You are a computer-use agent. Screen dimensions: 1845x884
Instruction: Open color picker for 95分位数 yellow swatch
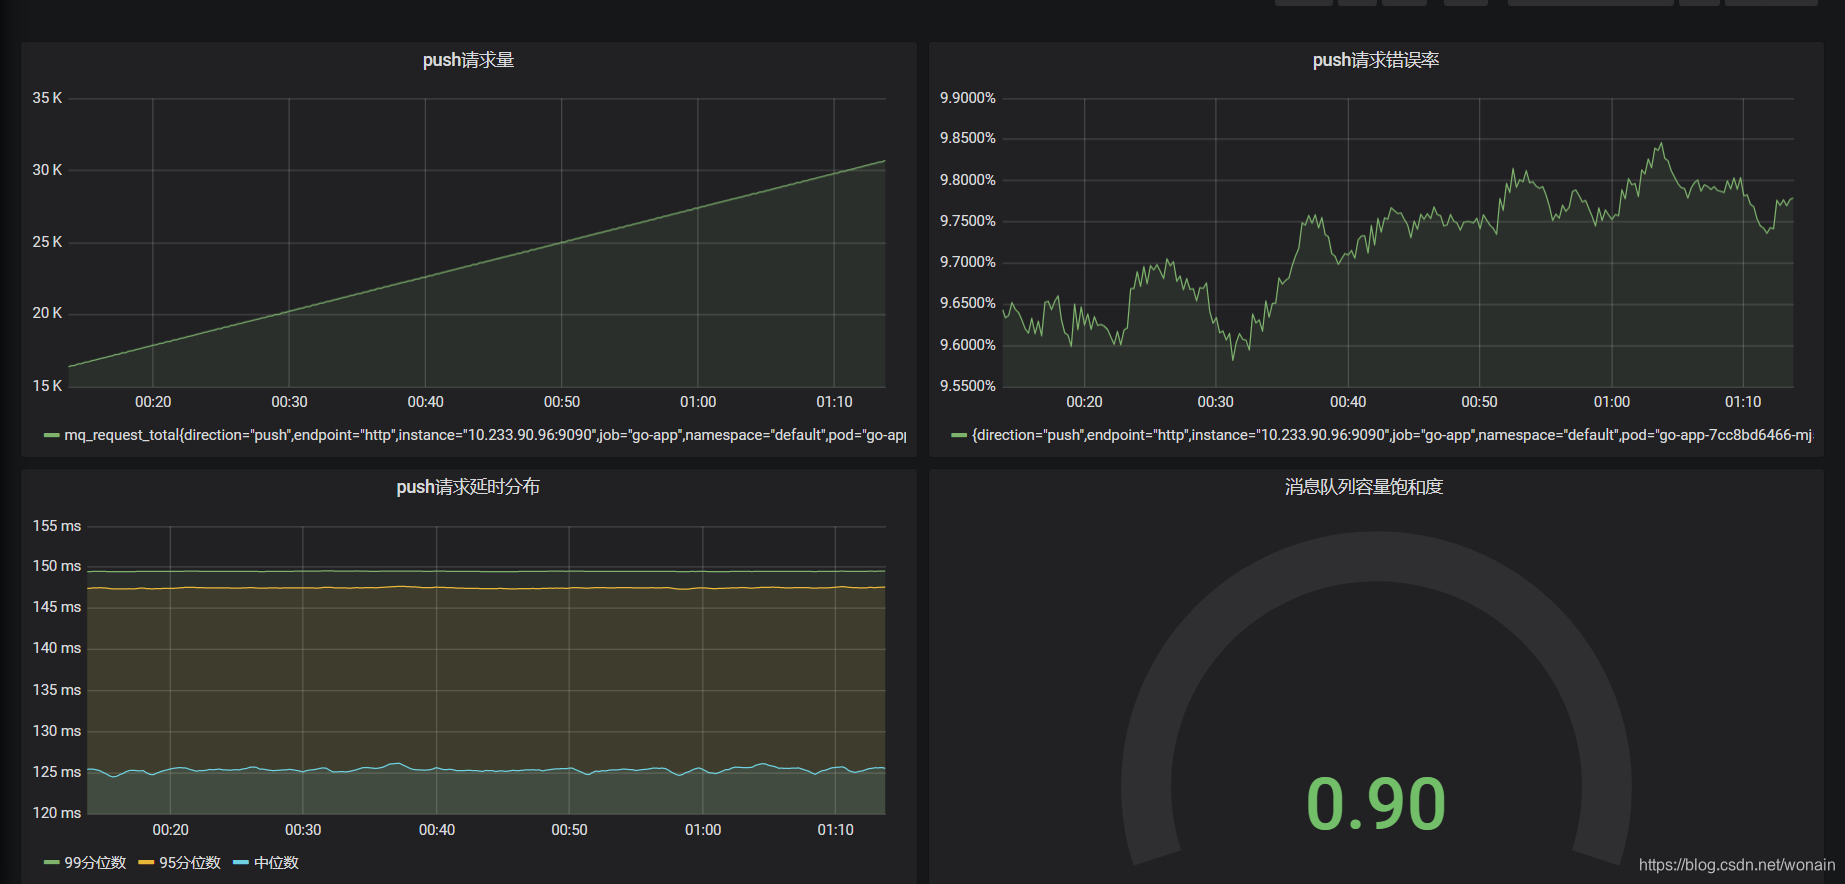(146, 863)
